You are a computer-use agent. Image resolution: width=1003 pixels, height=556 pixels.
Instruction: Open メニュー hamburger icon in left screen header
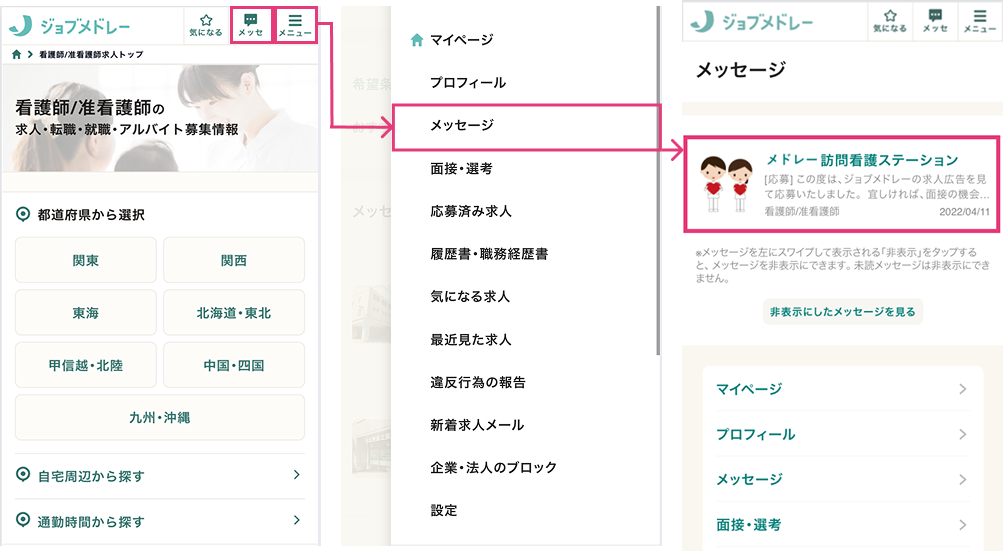(x=295, y=26)
